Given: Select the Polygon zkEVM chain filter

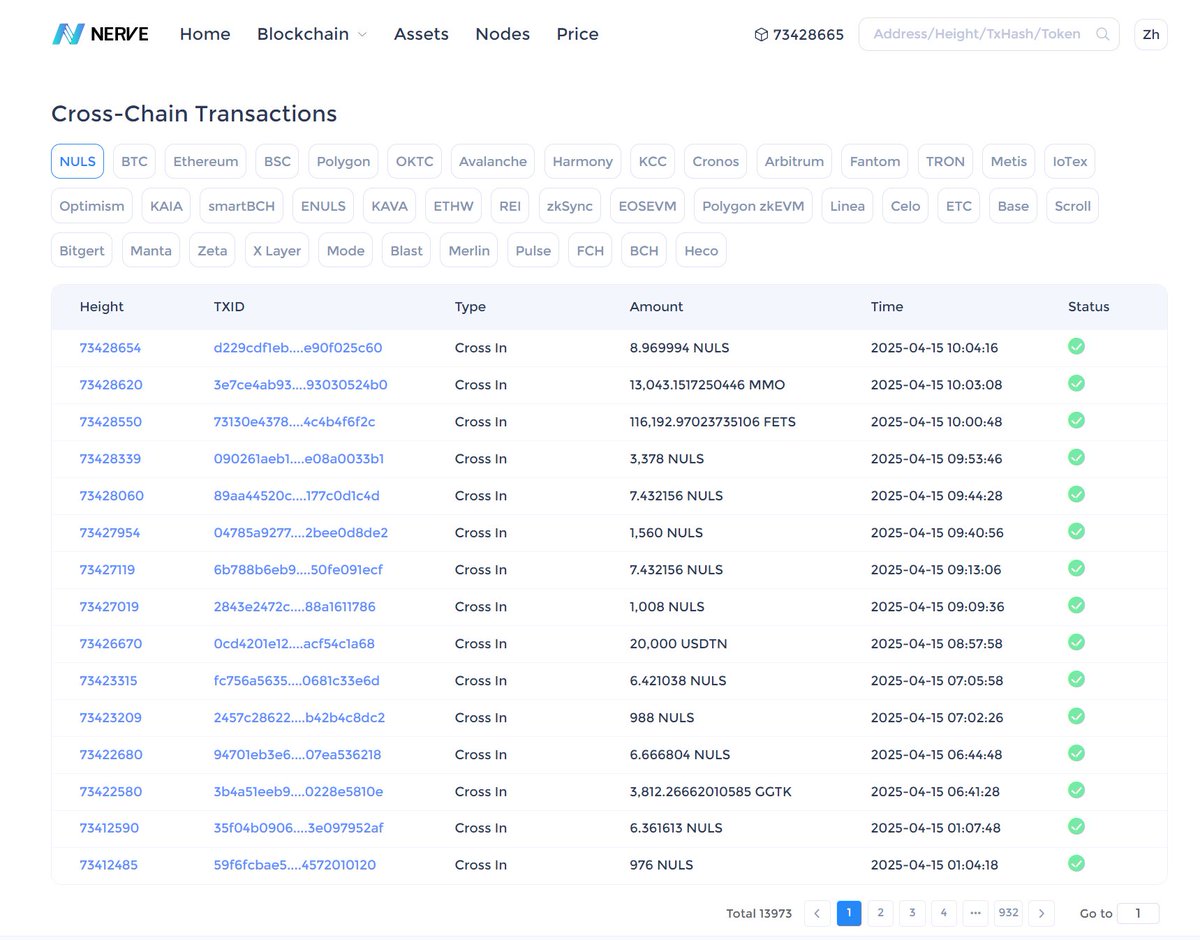Looking at the screenshot, I should pyautogui.click(x=754, y=206).
